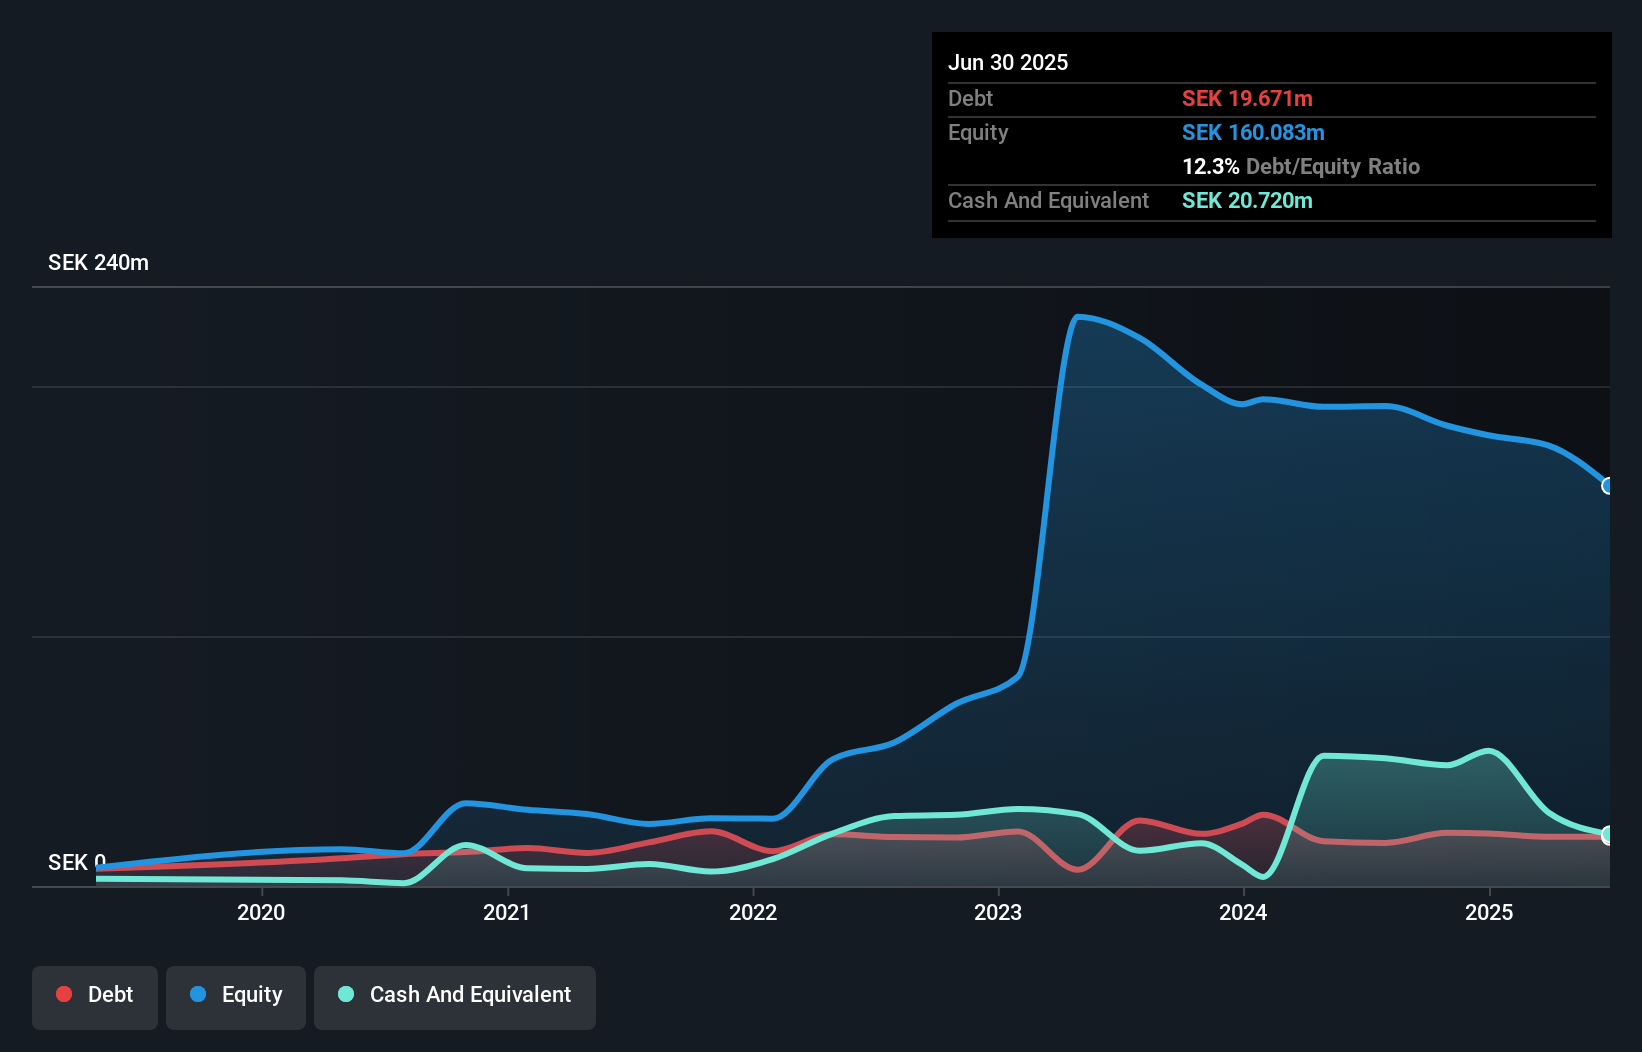Select the 2025 axis label

1489,912
